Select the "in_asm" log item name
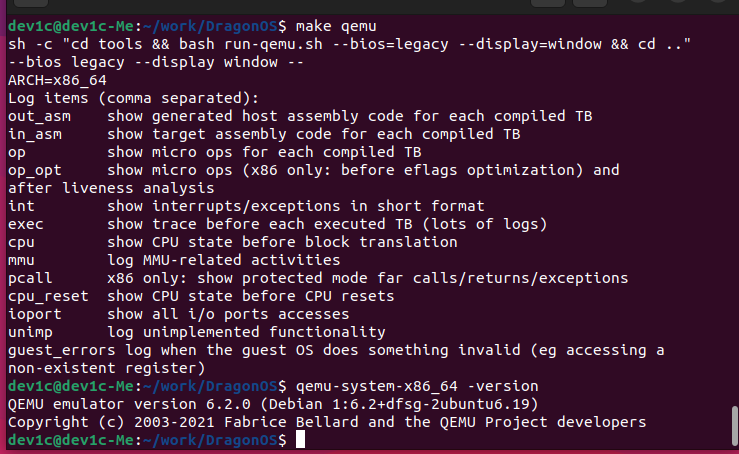Screen dimensions: 739x454 [32, 134]
